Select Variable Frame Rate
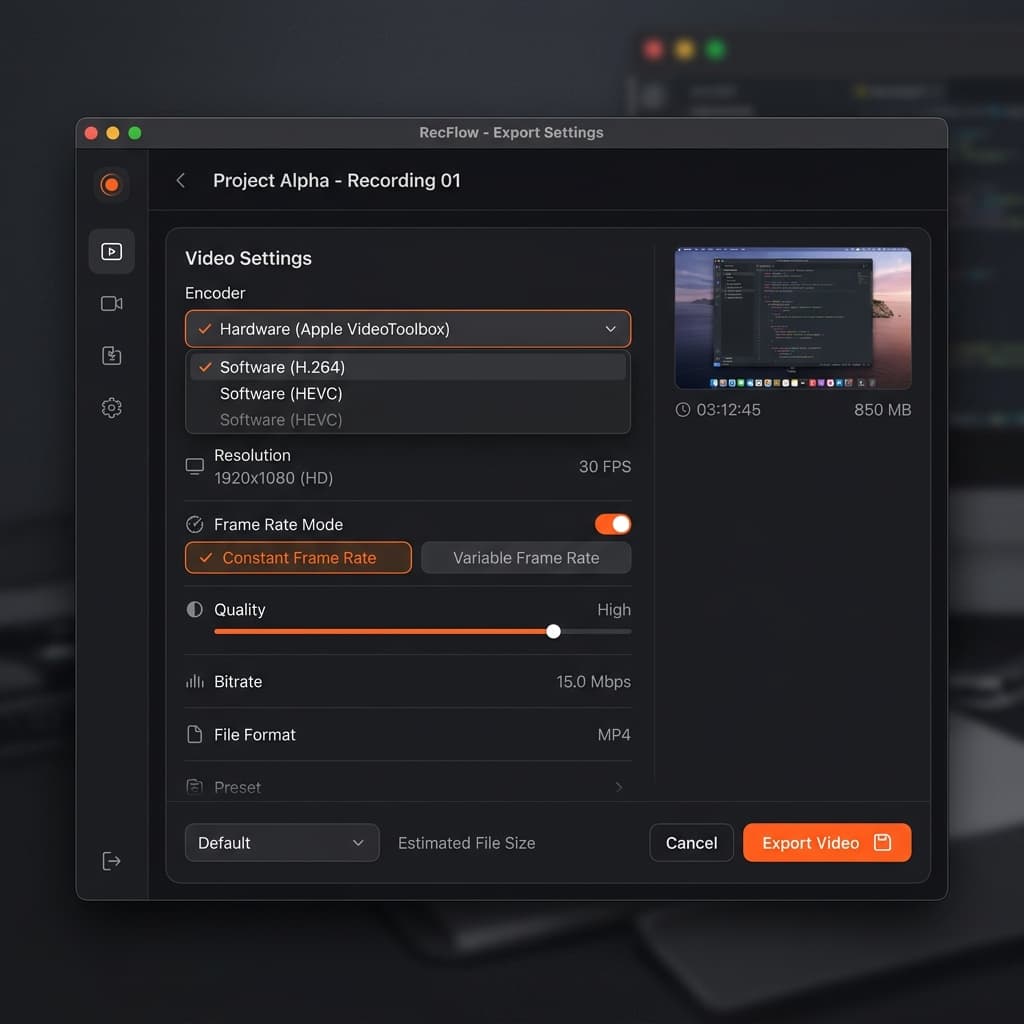Screen dimensions: 1024x1024 coord(526,558)
